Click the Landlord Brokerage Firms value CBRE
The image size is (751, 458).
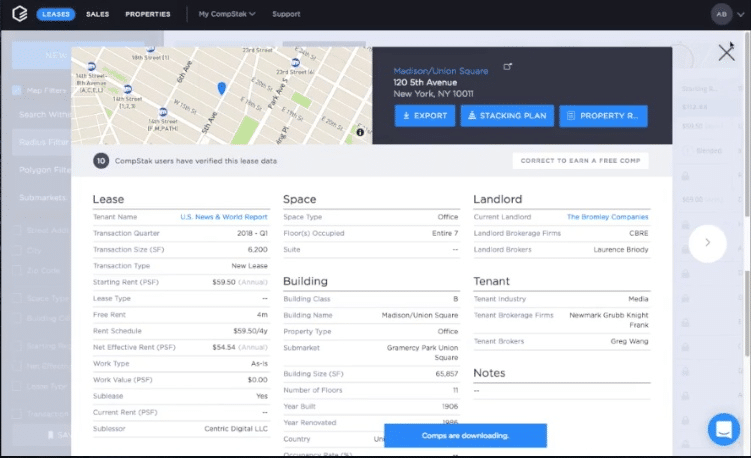(x=639, y=233)
